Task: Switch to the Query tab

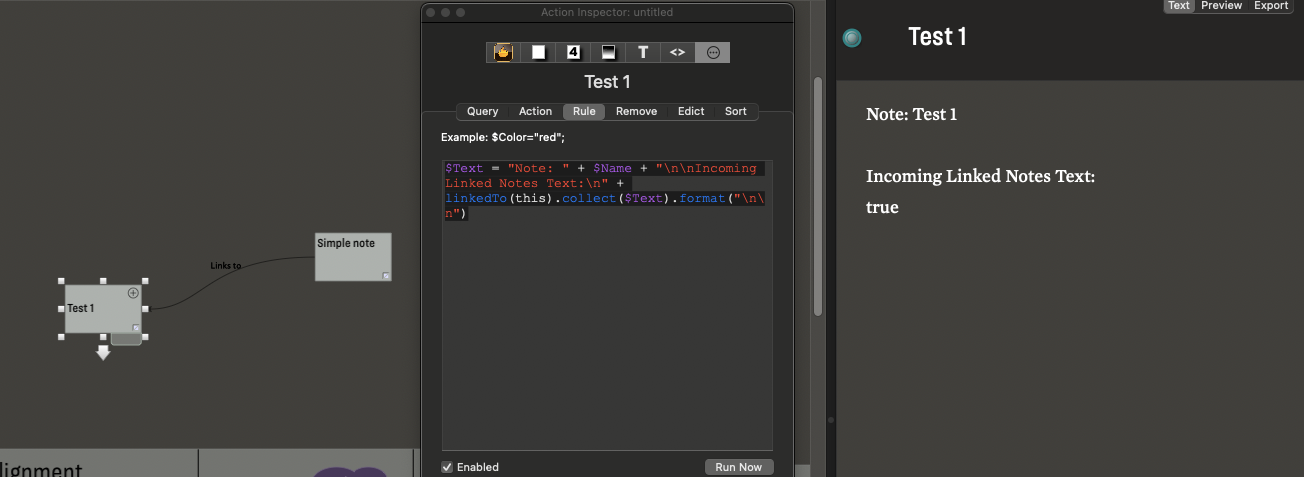Action: [482, 112]
